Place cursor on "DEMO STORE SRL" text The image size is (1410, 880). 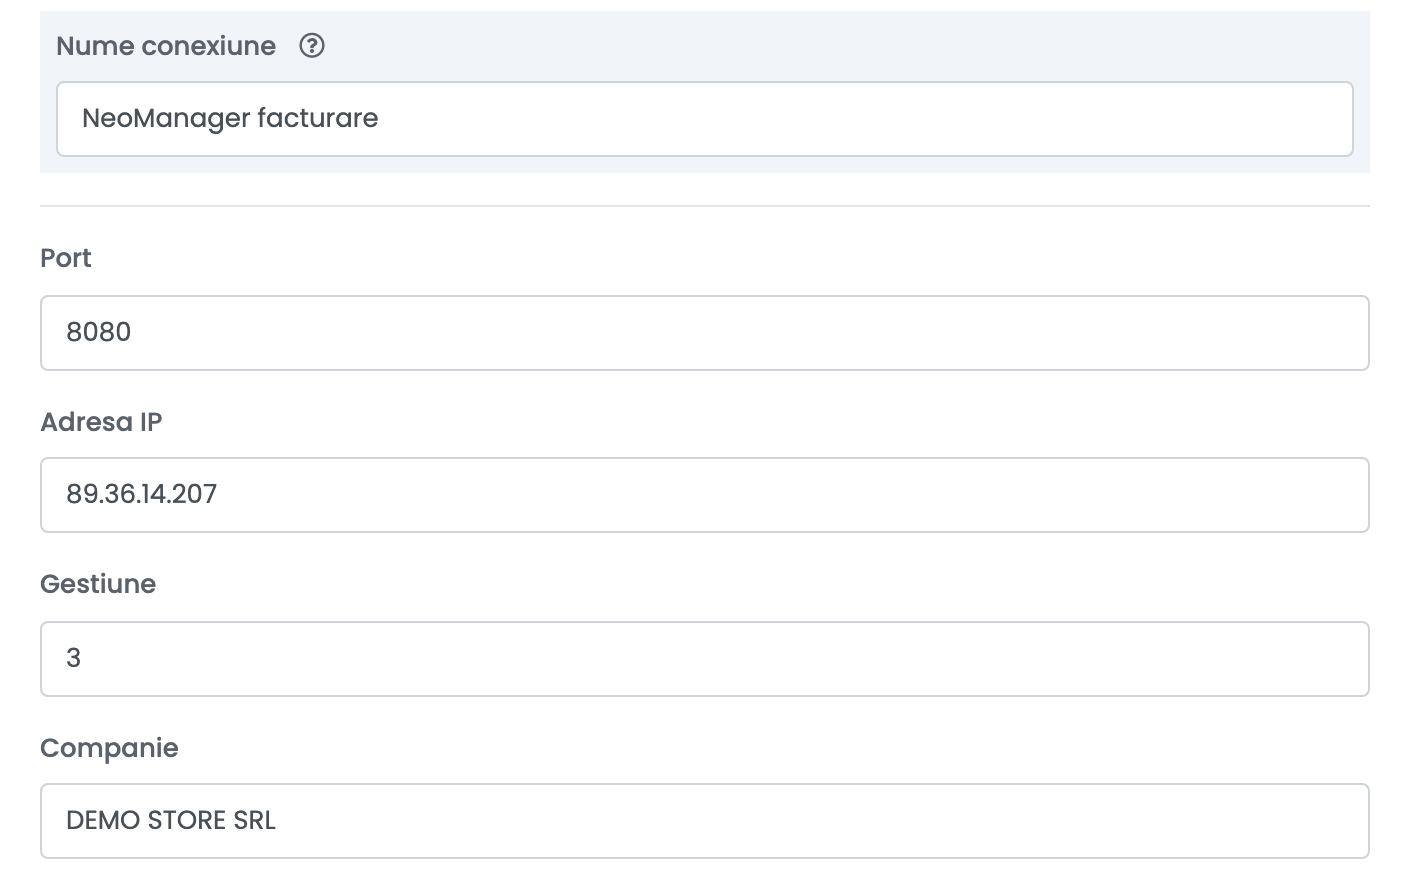click(x=171, y=820)
